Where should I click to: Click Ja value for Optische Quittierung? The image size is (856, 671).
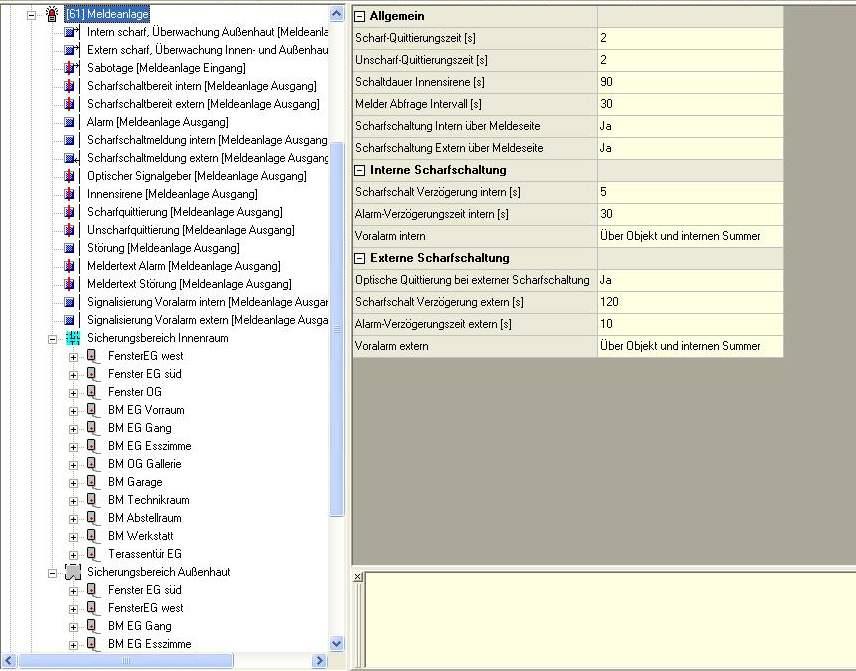[x=690, y=280]
